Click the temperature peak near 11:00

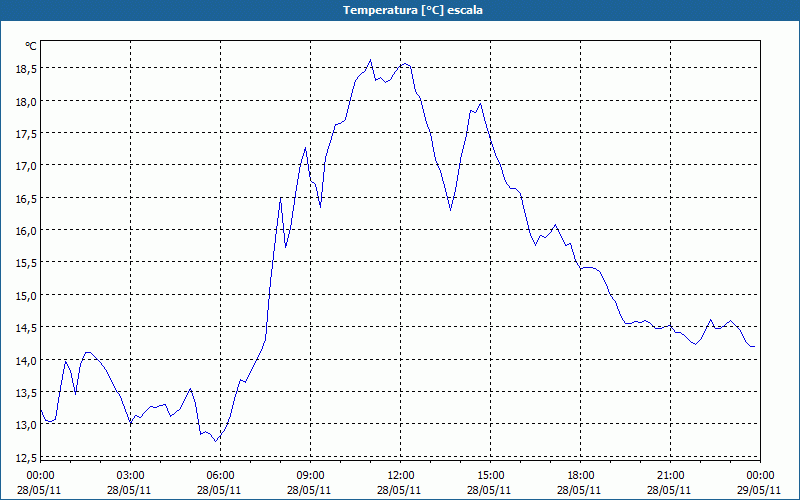pyautogui.click(x=370, y=60)
